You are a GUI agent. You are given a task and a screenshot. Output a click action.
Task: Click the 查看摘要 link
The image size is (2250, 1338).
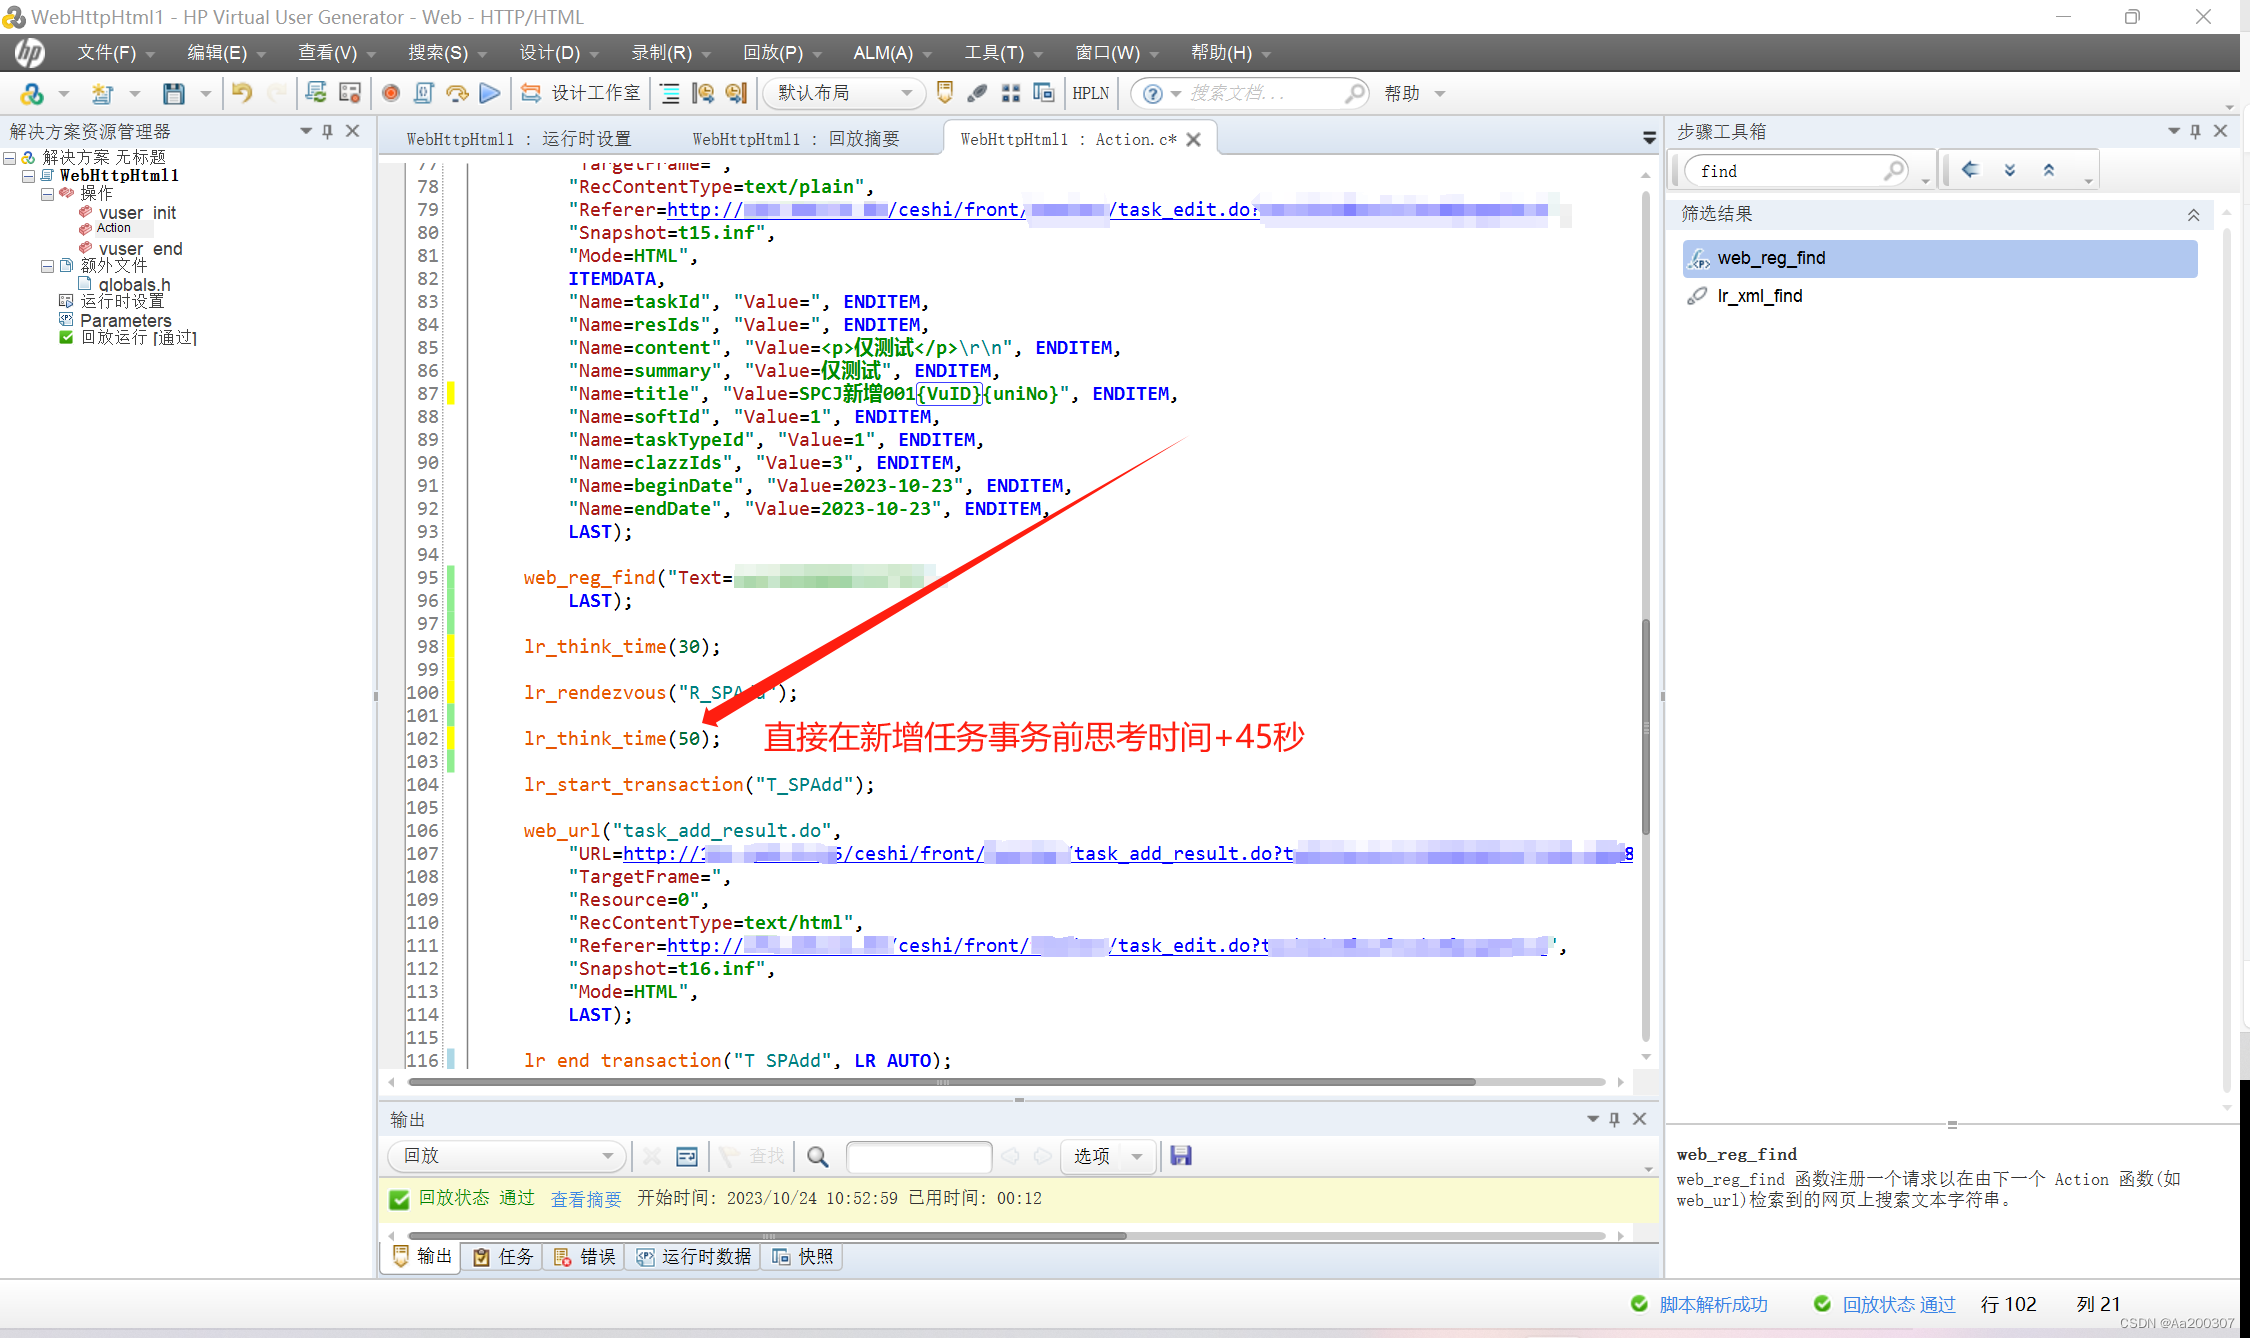click(585, 1198)
